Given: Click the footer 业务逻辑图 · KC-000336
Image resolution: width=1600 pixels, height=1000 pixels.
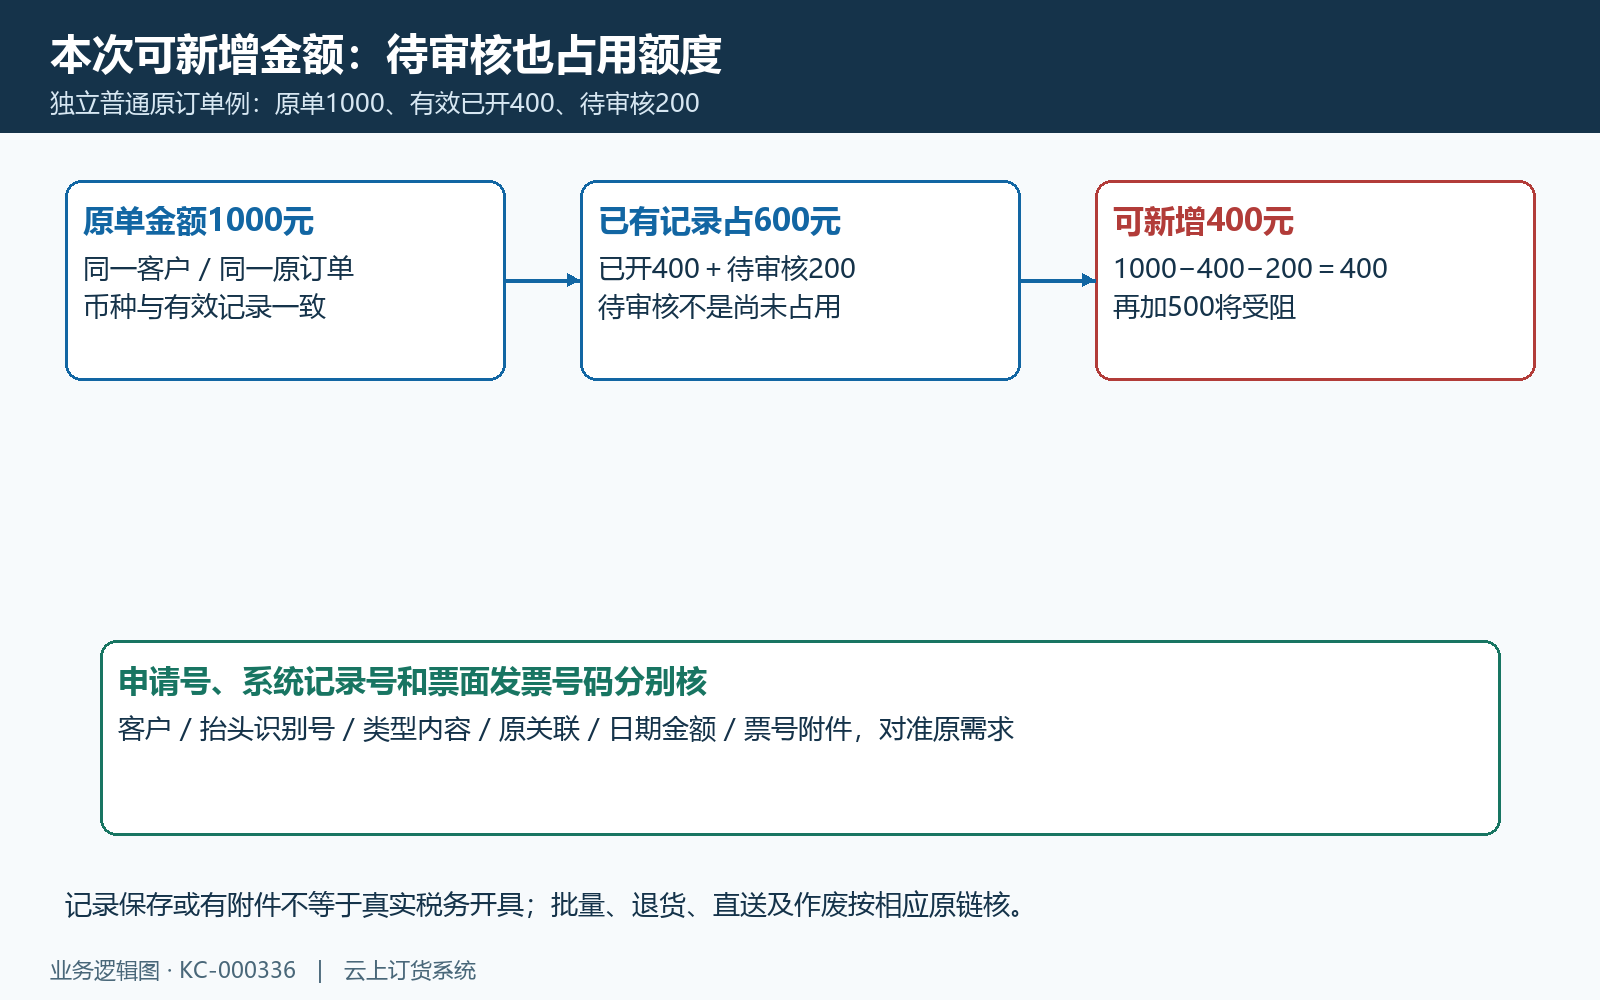Looking at the screenshot, I should [173, 971].
